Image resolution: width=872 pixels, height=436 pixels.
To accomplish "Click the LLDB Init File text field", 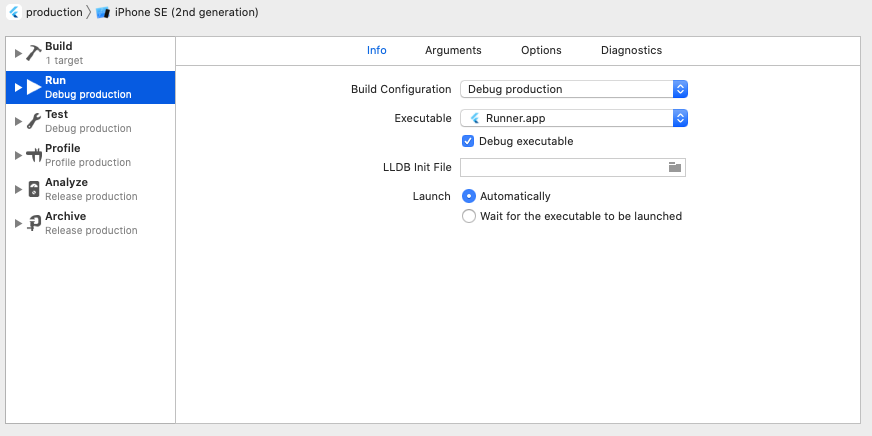I will pyautogui.click(x=563, y=167).
